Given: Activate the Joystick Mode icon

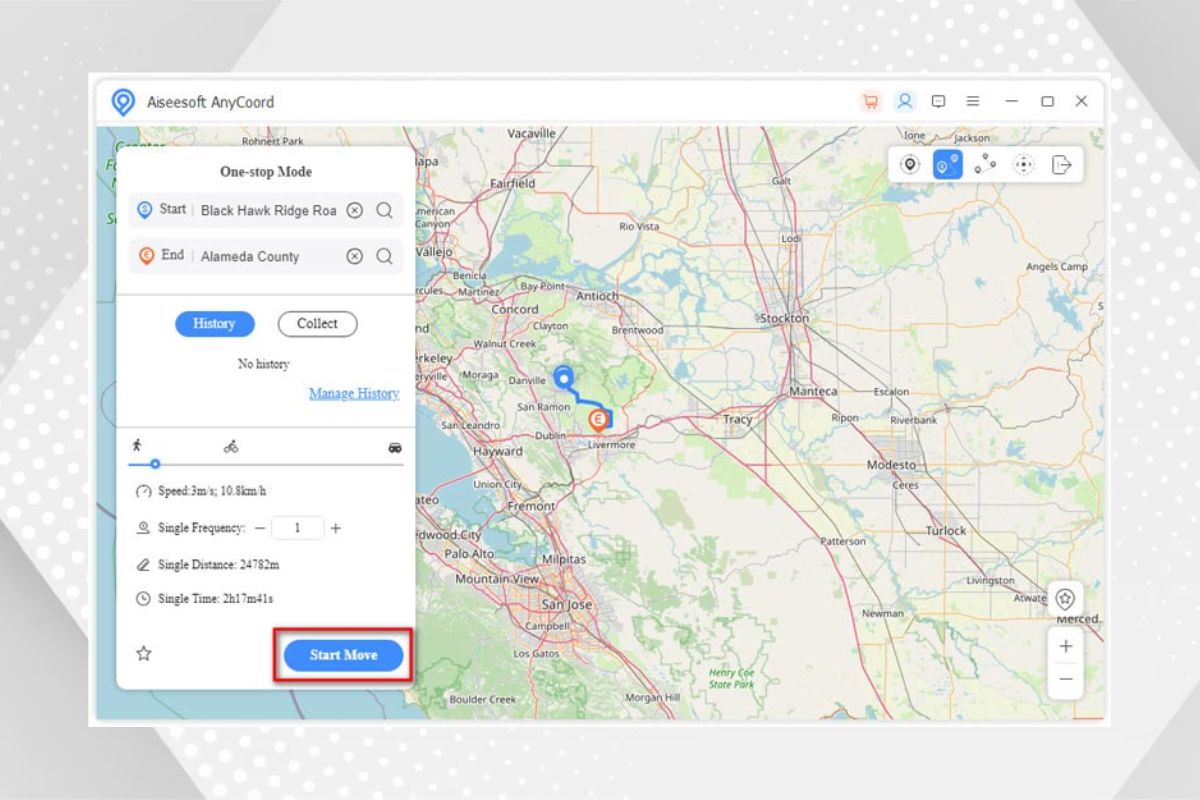Looking at the screenshot, I should coord(1023,165).
